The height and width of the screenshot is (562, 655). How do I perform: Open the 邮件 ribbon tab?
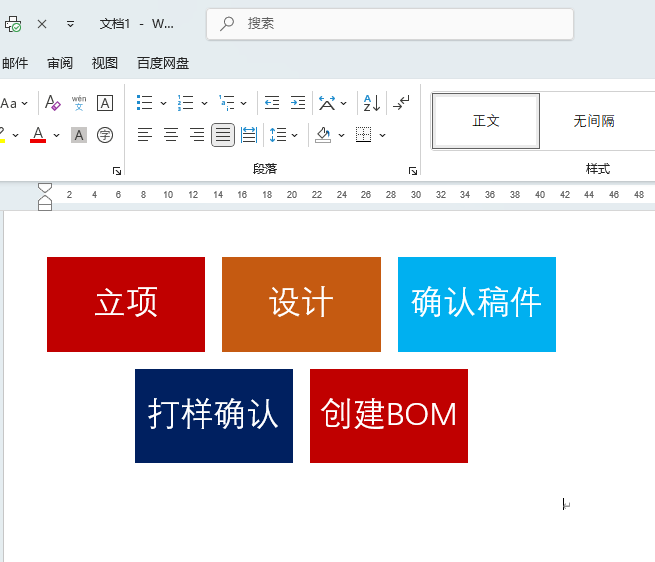click(x=15, y=63)
